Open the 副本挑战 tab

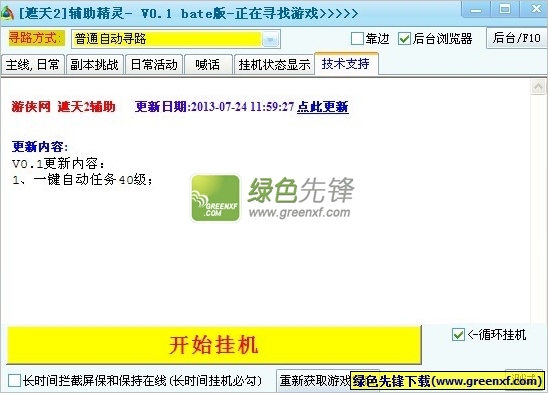click(x=94, y=65)
